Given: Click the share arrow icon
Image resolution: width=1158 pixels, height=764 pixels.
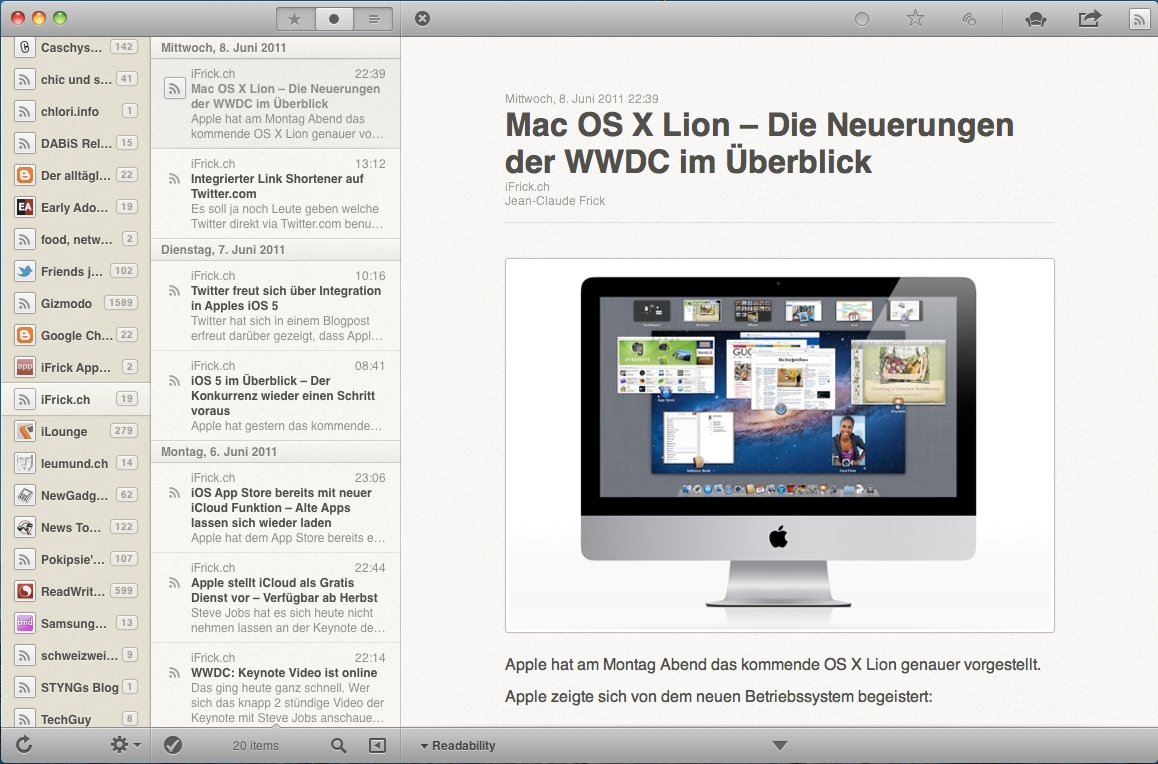Looking at the screenshot, I should click(1089, 19).
